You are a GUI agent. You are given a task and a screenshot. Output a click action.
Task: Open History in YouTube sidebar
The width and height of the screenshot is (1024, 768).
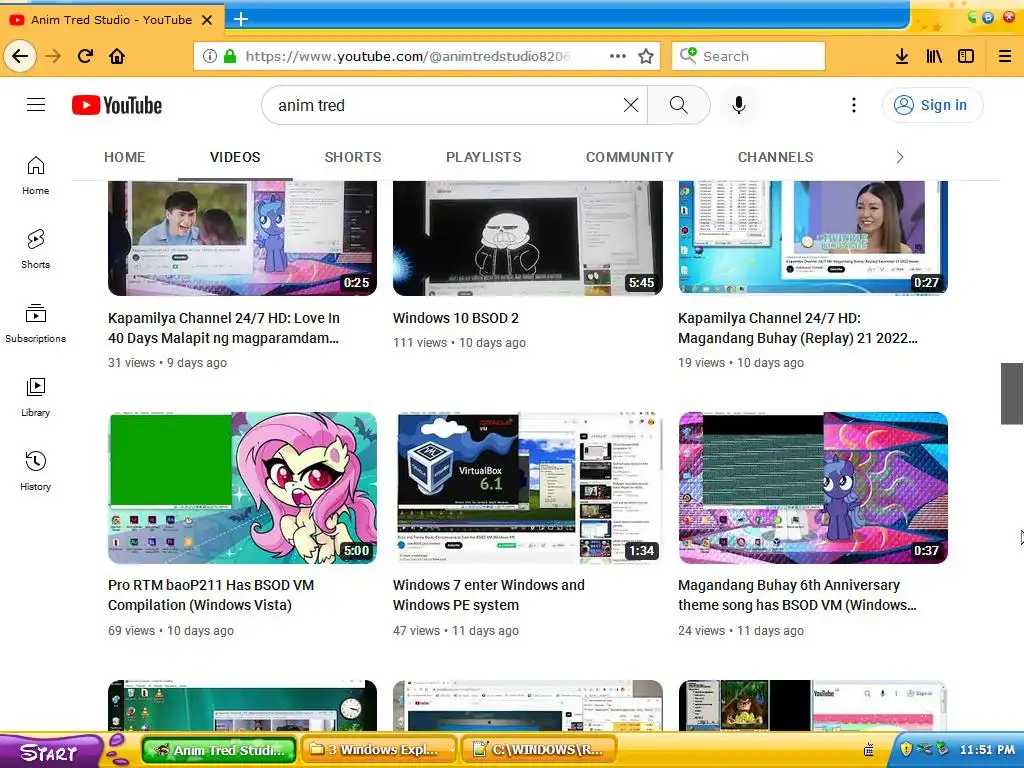point(35,470)
